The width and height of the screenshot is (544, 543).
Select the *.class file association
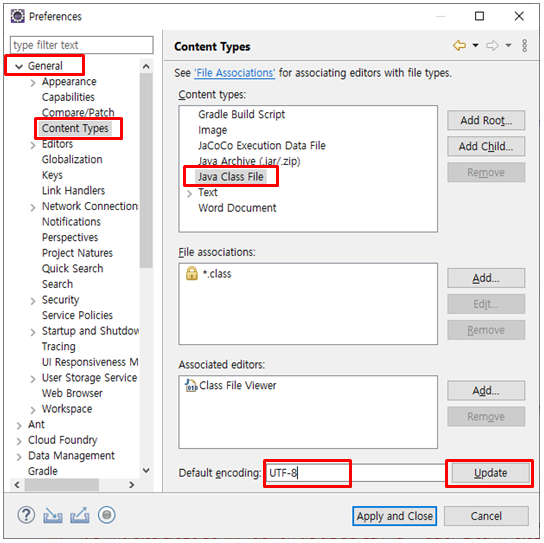click(217, 274)
